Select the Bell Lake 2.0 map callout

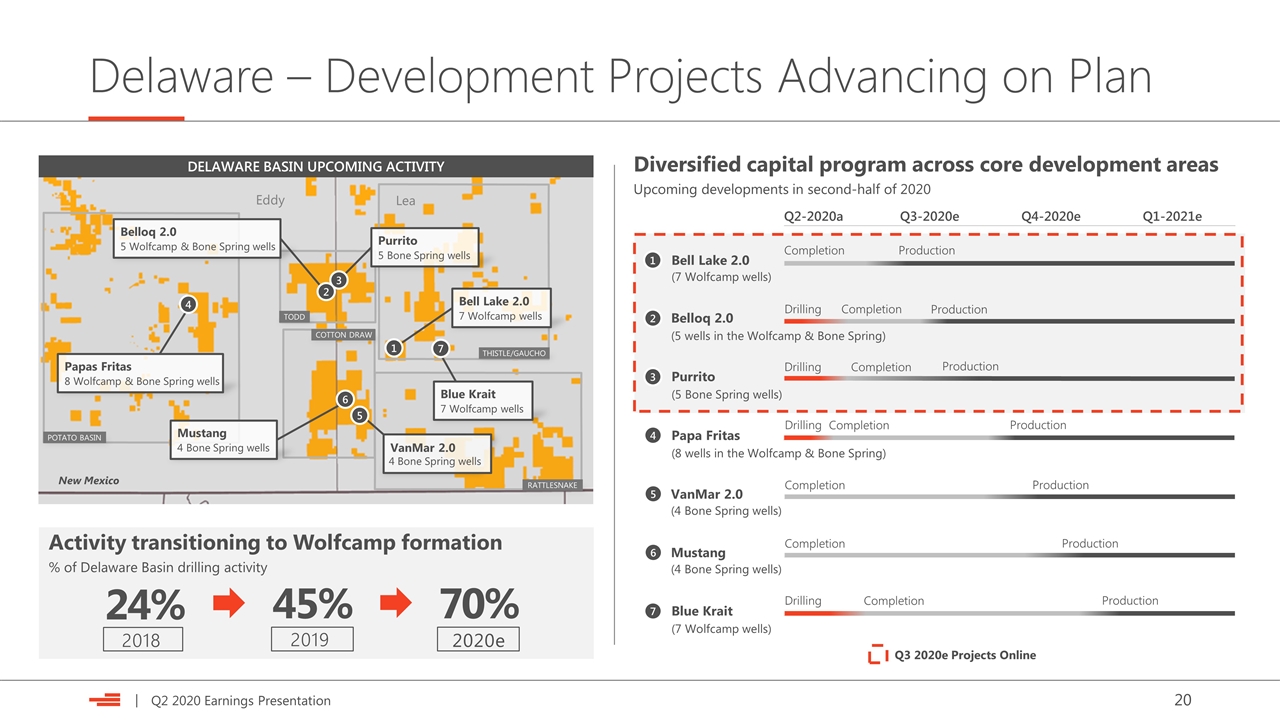coord(500,308)
